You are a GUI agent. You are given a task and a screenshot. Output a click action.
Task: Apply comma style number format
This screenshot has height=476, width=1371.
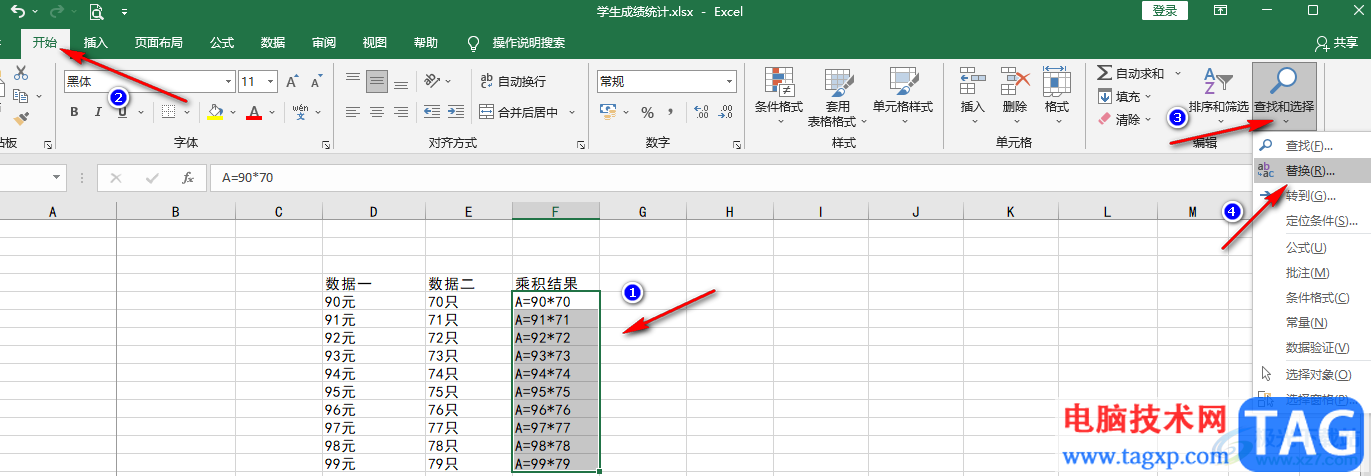(672, 112)
